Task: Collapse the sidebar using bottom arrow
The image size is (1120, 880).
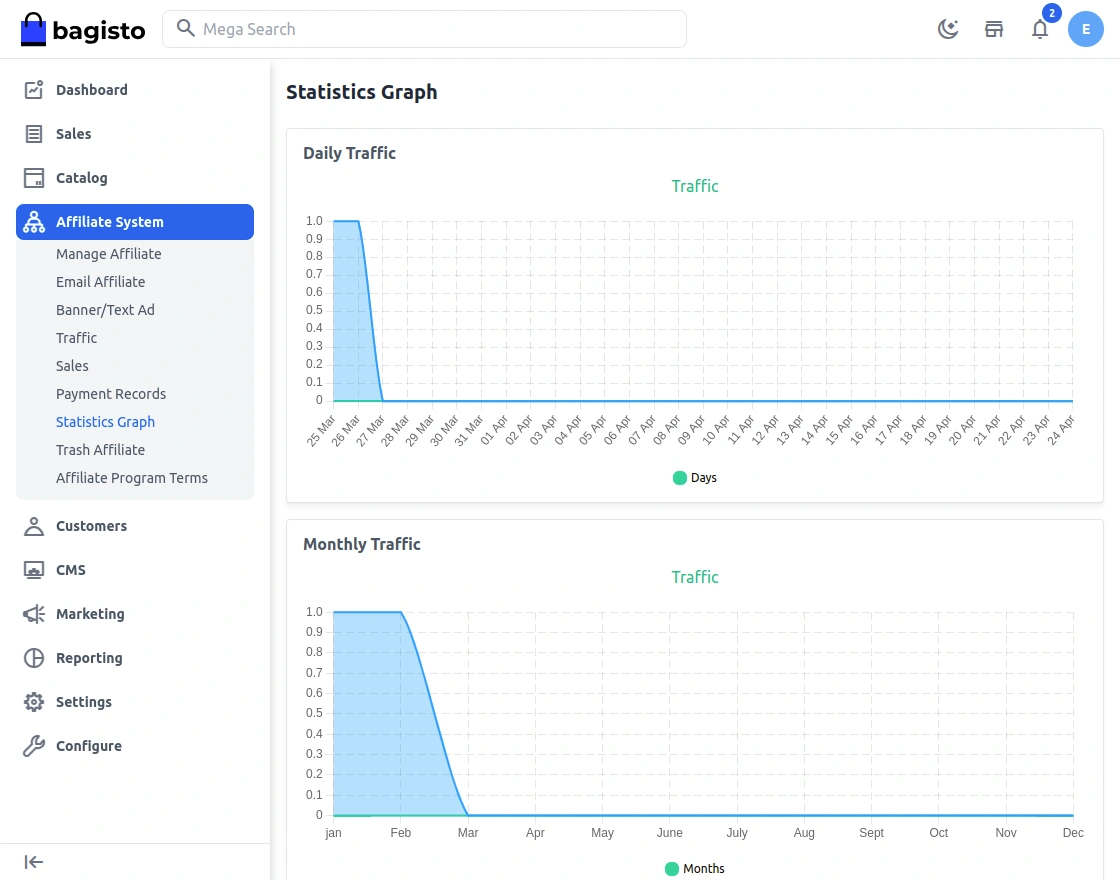Action: 33,861
